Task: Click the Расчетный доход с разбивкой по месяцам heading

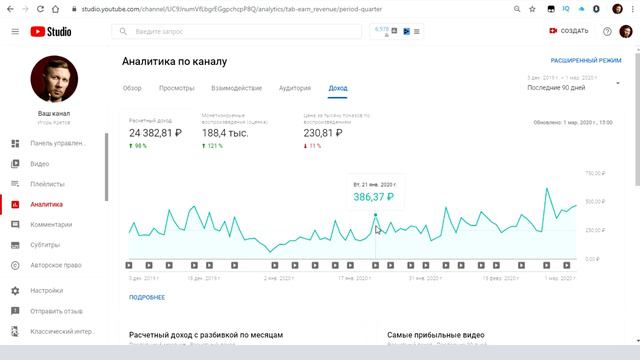Action: pos(206,335)
